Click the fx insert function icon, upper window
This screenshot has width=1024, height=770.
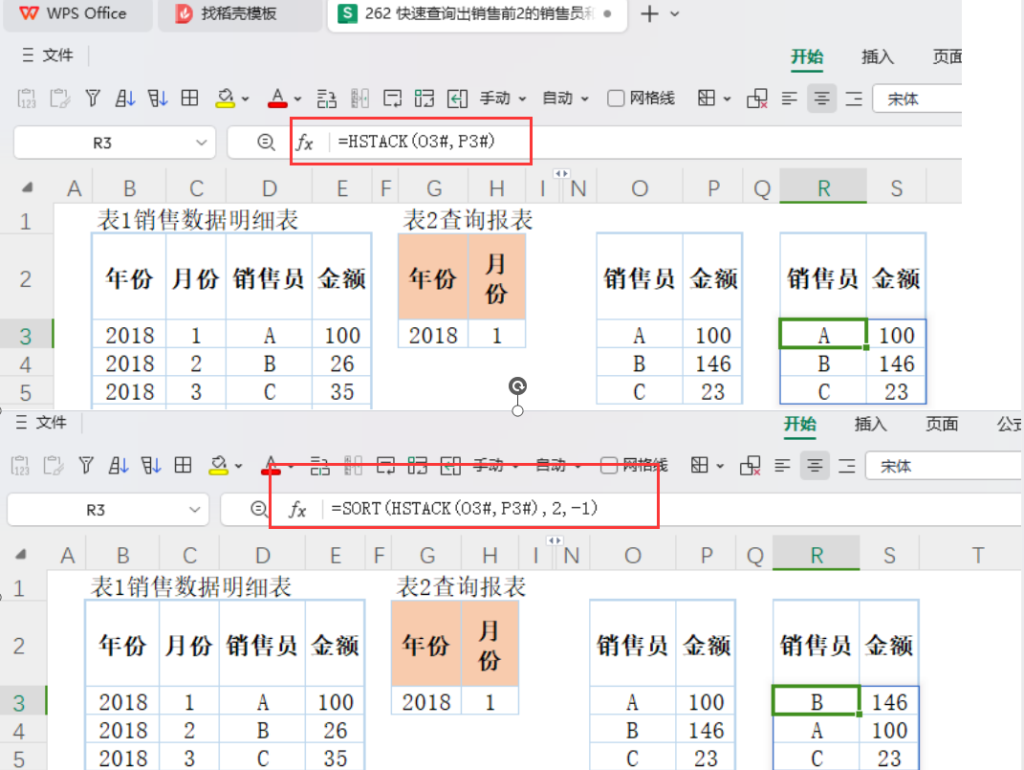[304, 142]
